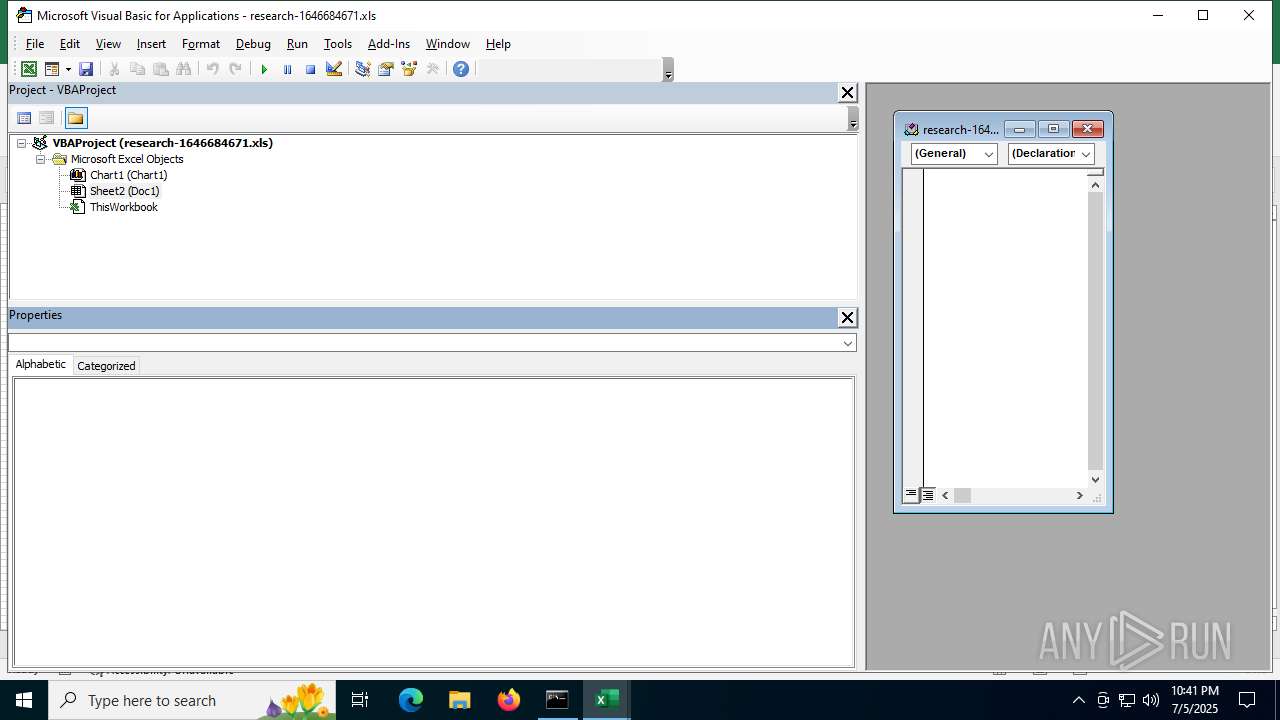Open the View menu
This screenshot has height=720, width=1280.
pyautogui.click(x=108, y=44)
